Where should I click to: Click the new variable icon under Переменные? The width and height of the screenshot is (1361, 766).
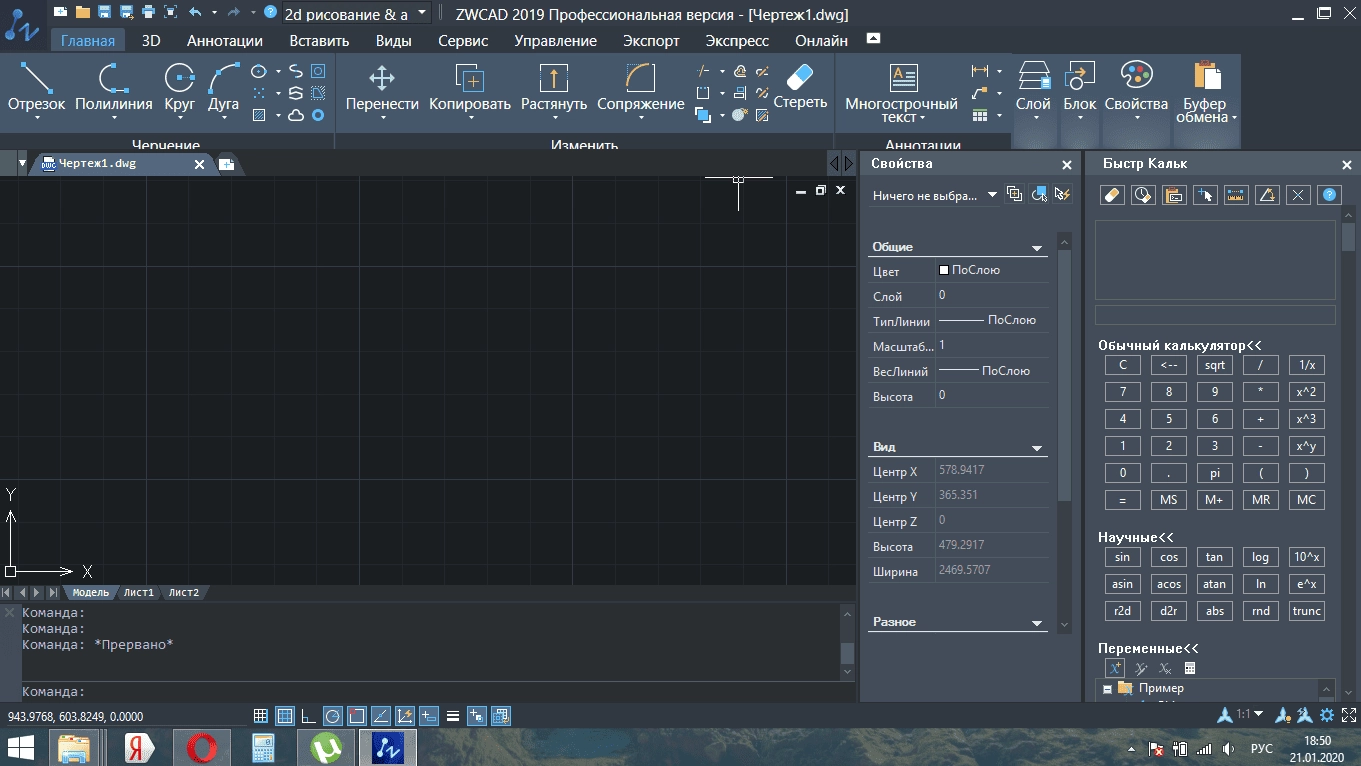(1114, 668)
